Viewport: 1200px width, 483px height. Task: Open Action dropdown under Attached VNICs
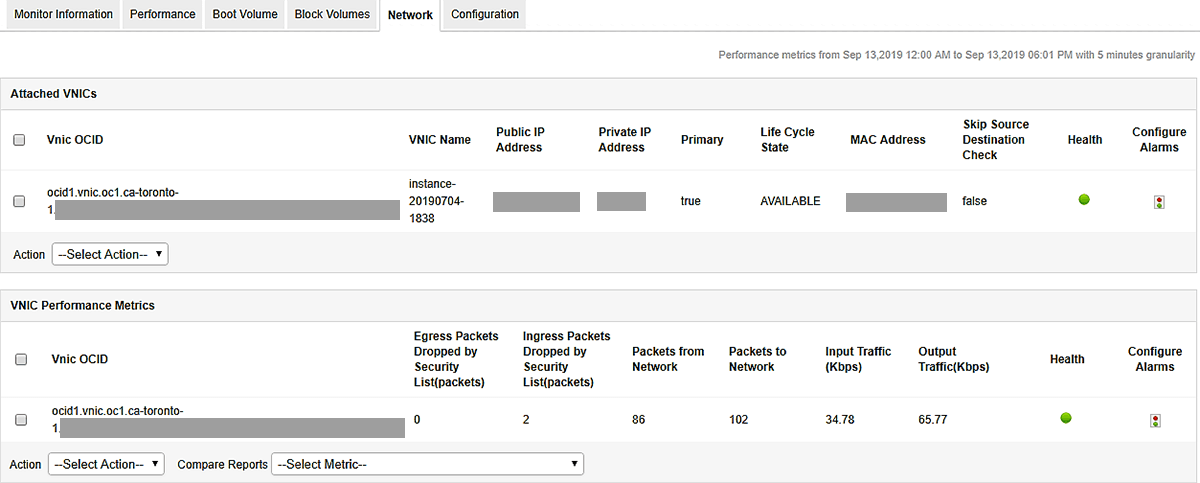point(110,254)
